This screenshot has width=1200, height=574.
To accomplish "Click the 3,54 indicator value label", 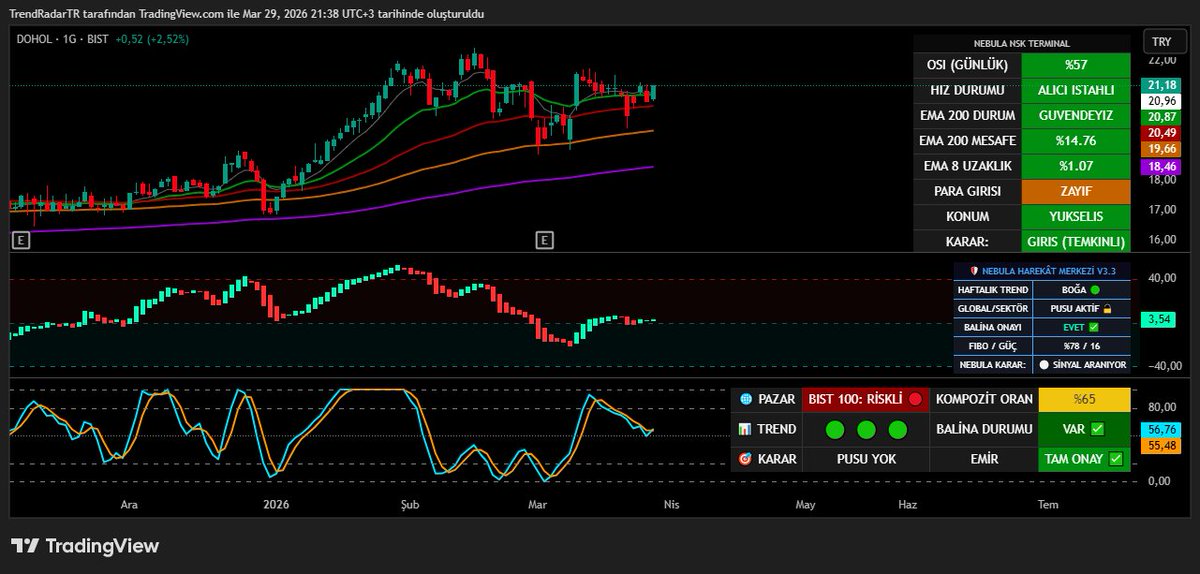I will (1159, 320).
